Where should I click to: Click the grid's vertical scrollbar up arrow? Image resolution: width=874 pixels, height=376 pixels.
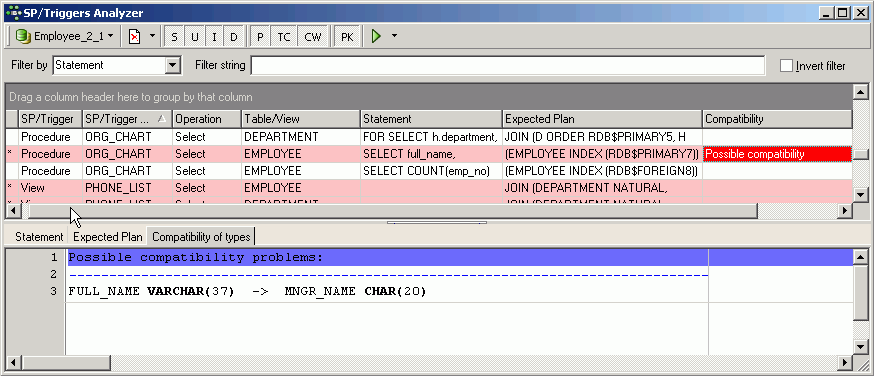(x=861, y=92)
